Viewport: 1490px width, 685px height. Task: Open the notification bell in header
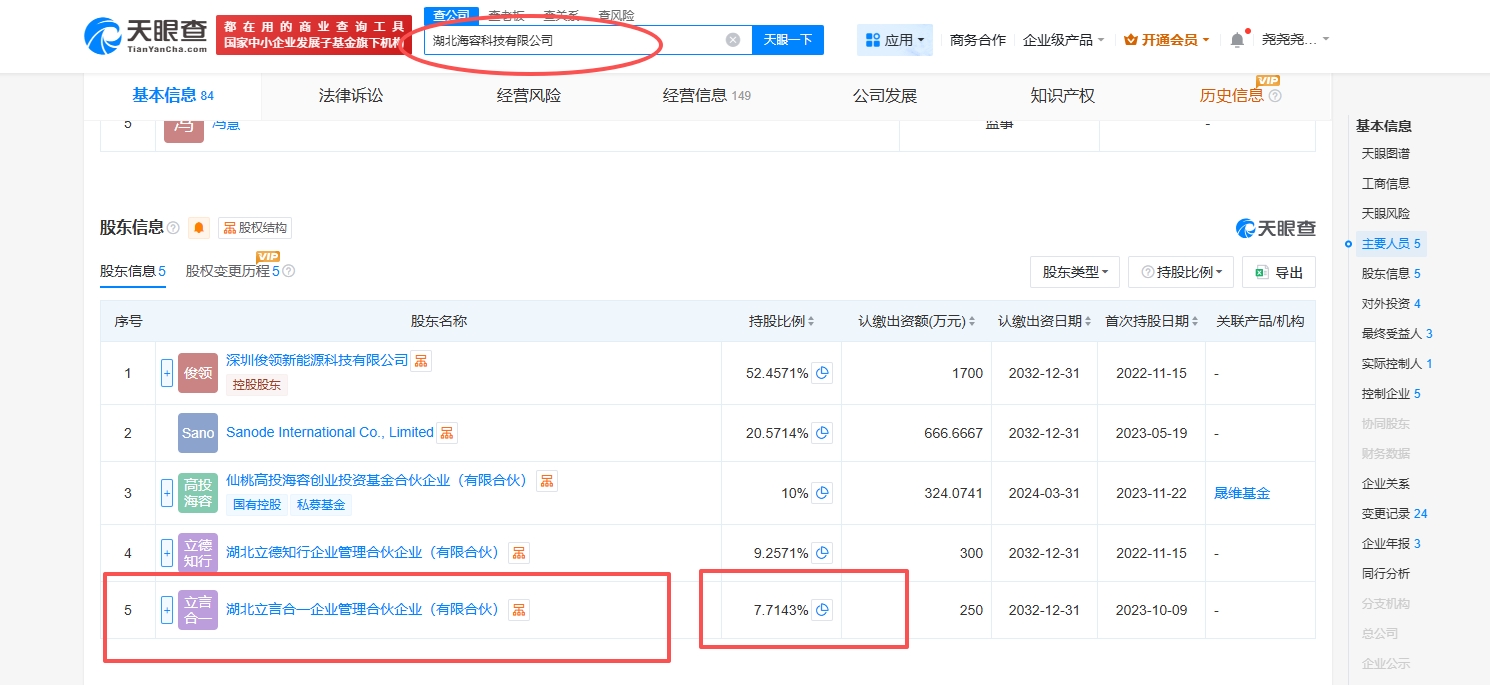pyautogui.click(x=1237, y=40)
